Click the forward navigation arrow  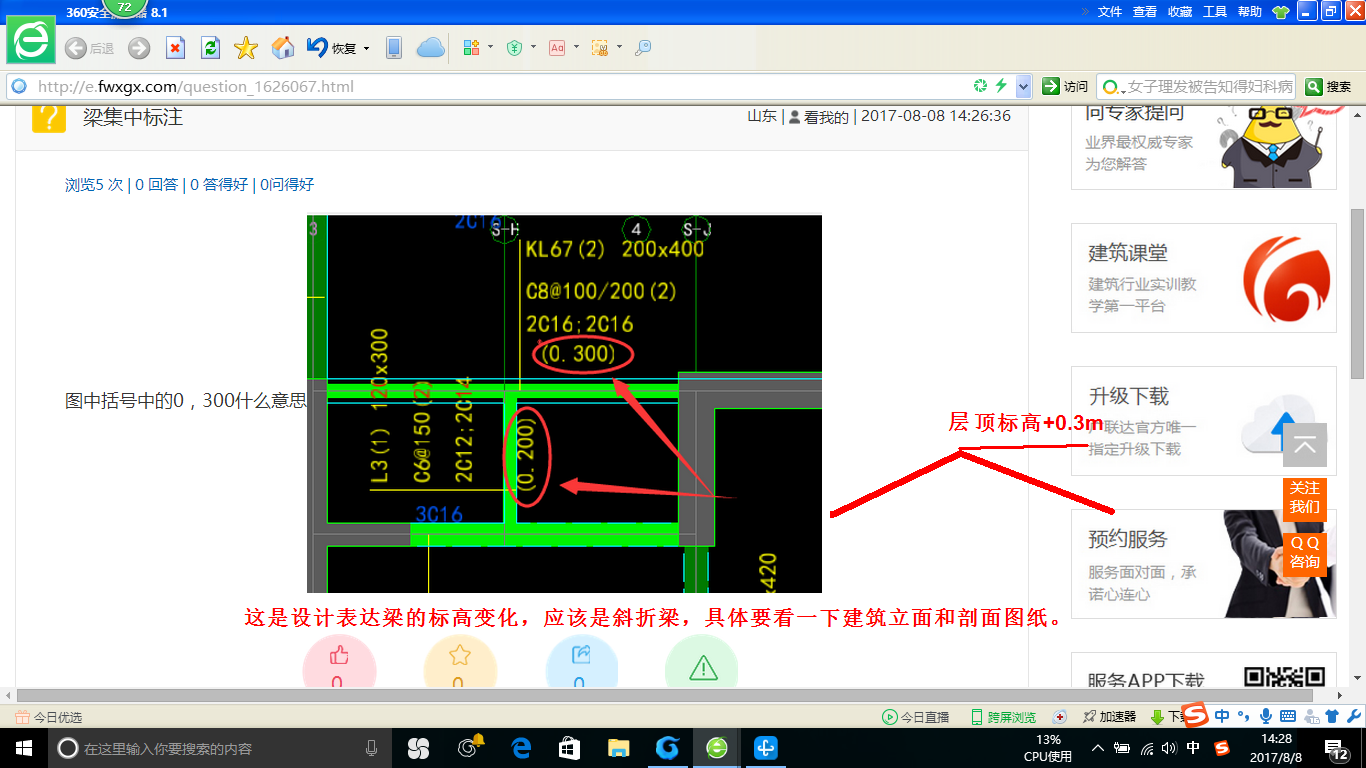(139, 48)
